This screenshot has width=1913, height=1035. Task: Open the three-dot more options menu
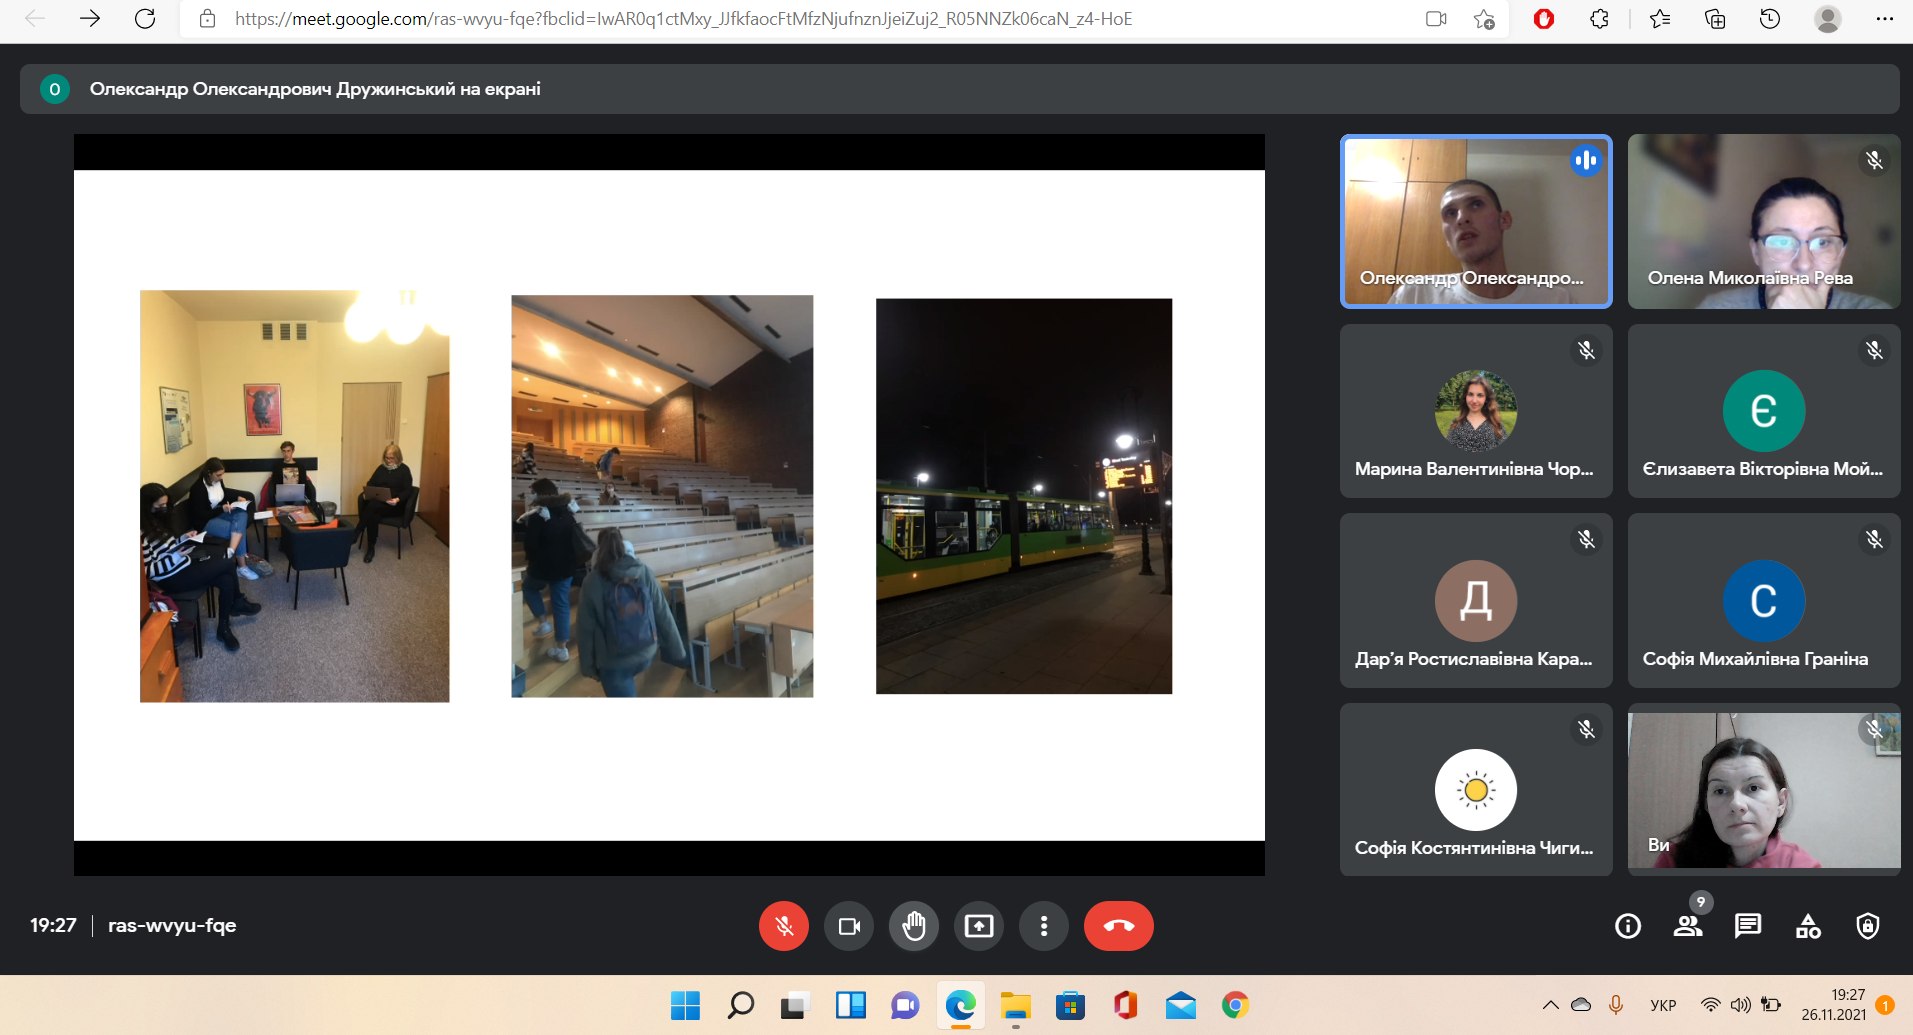pyautogui.click(x=1044, y=926)
